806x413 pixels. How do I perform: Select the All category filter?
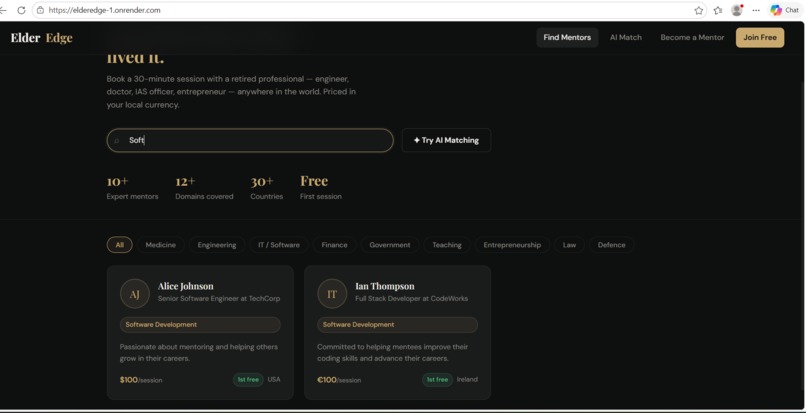point(120,245)
